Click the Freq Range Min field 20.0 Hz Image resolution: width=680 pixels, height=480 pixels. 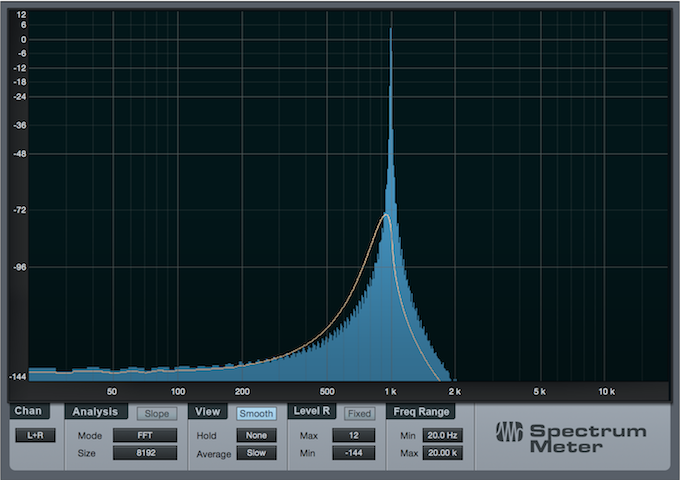pos(442,435)
